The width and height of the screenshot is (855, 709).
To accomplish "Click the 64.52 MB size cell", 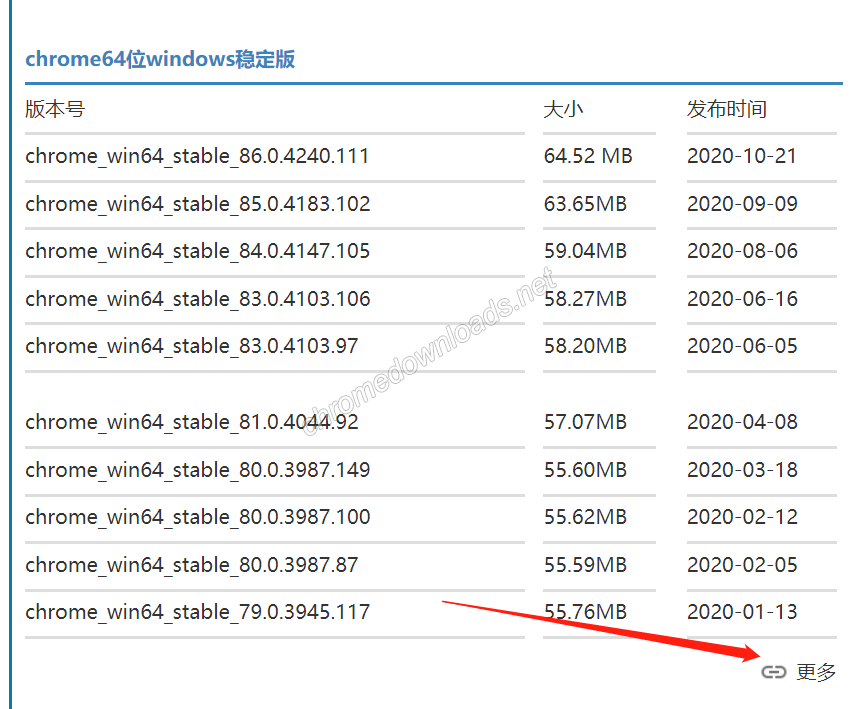I will pos(588,156).
